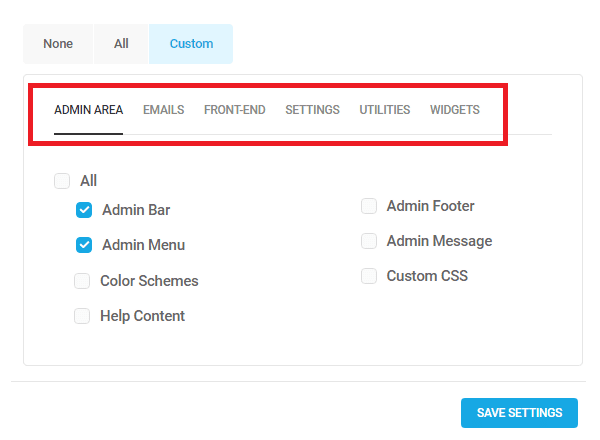Select the None option button
The width and height of the screenshot is (600, 440).
(x=58, y=44)
